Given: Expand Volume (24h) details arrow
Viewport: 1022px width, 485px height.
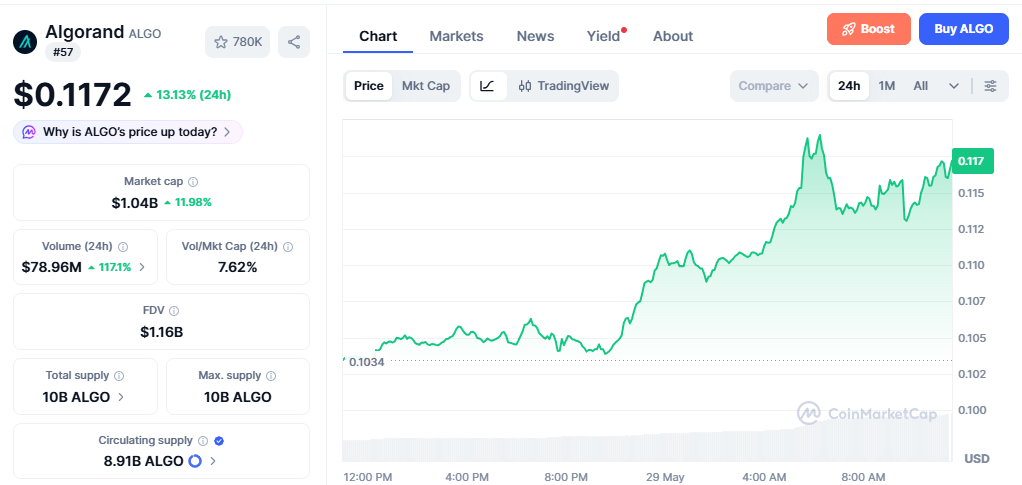Looking at the screenshot, I should (142, 267).
